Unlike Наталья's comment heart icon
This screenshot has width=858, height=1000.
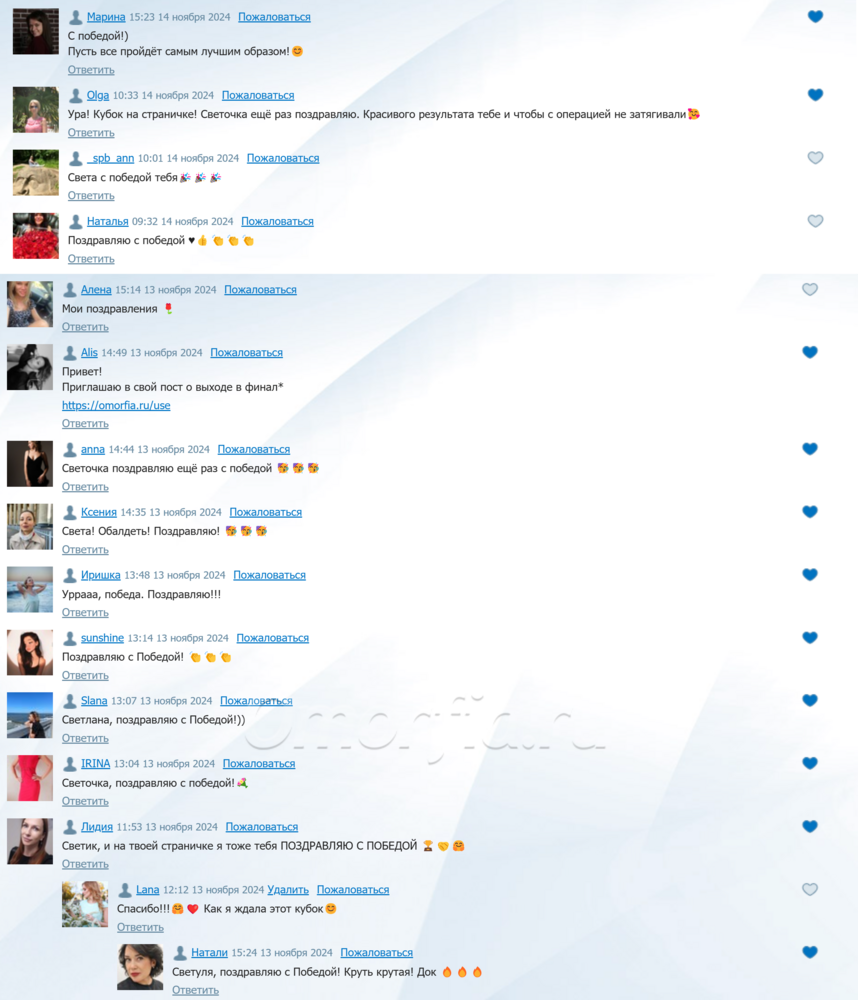815,221
